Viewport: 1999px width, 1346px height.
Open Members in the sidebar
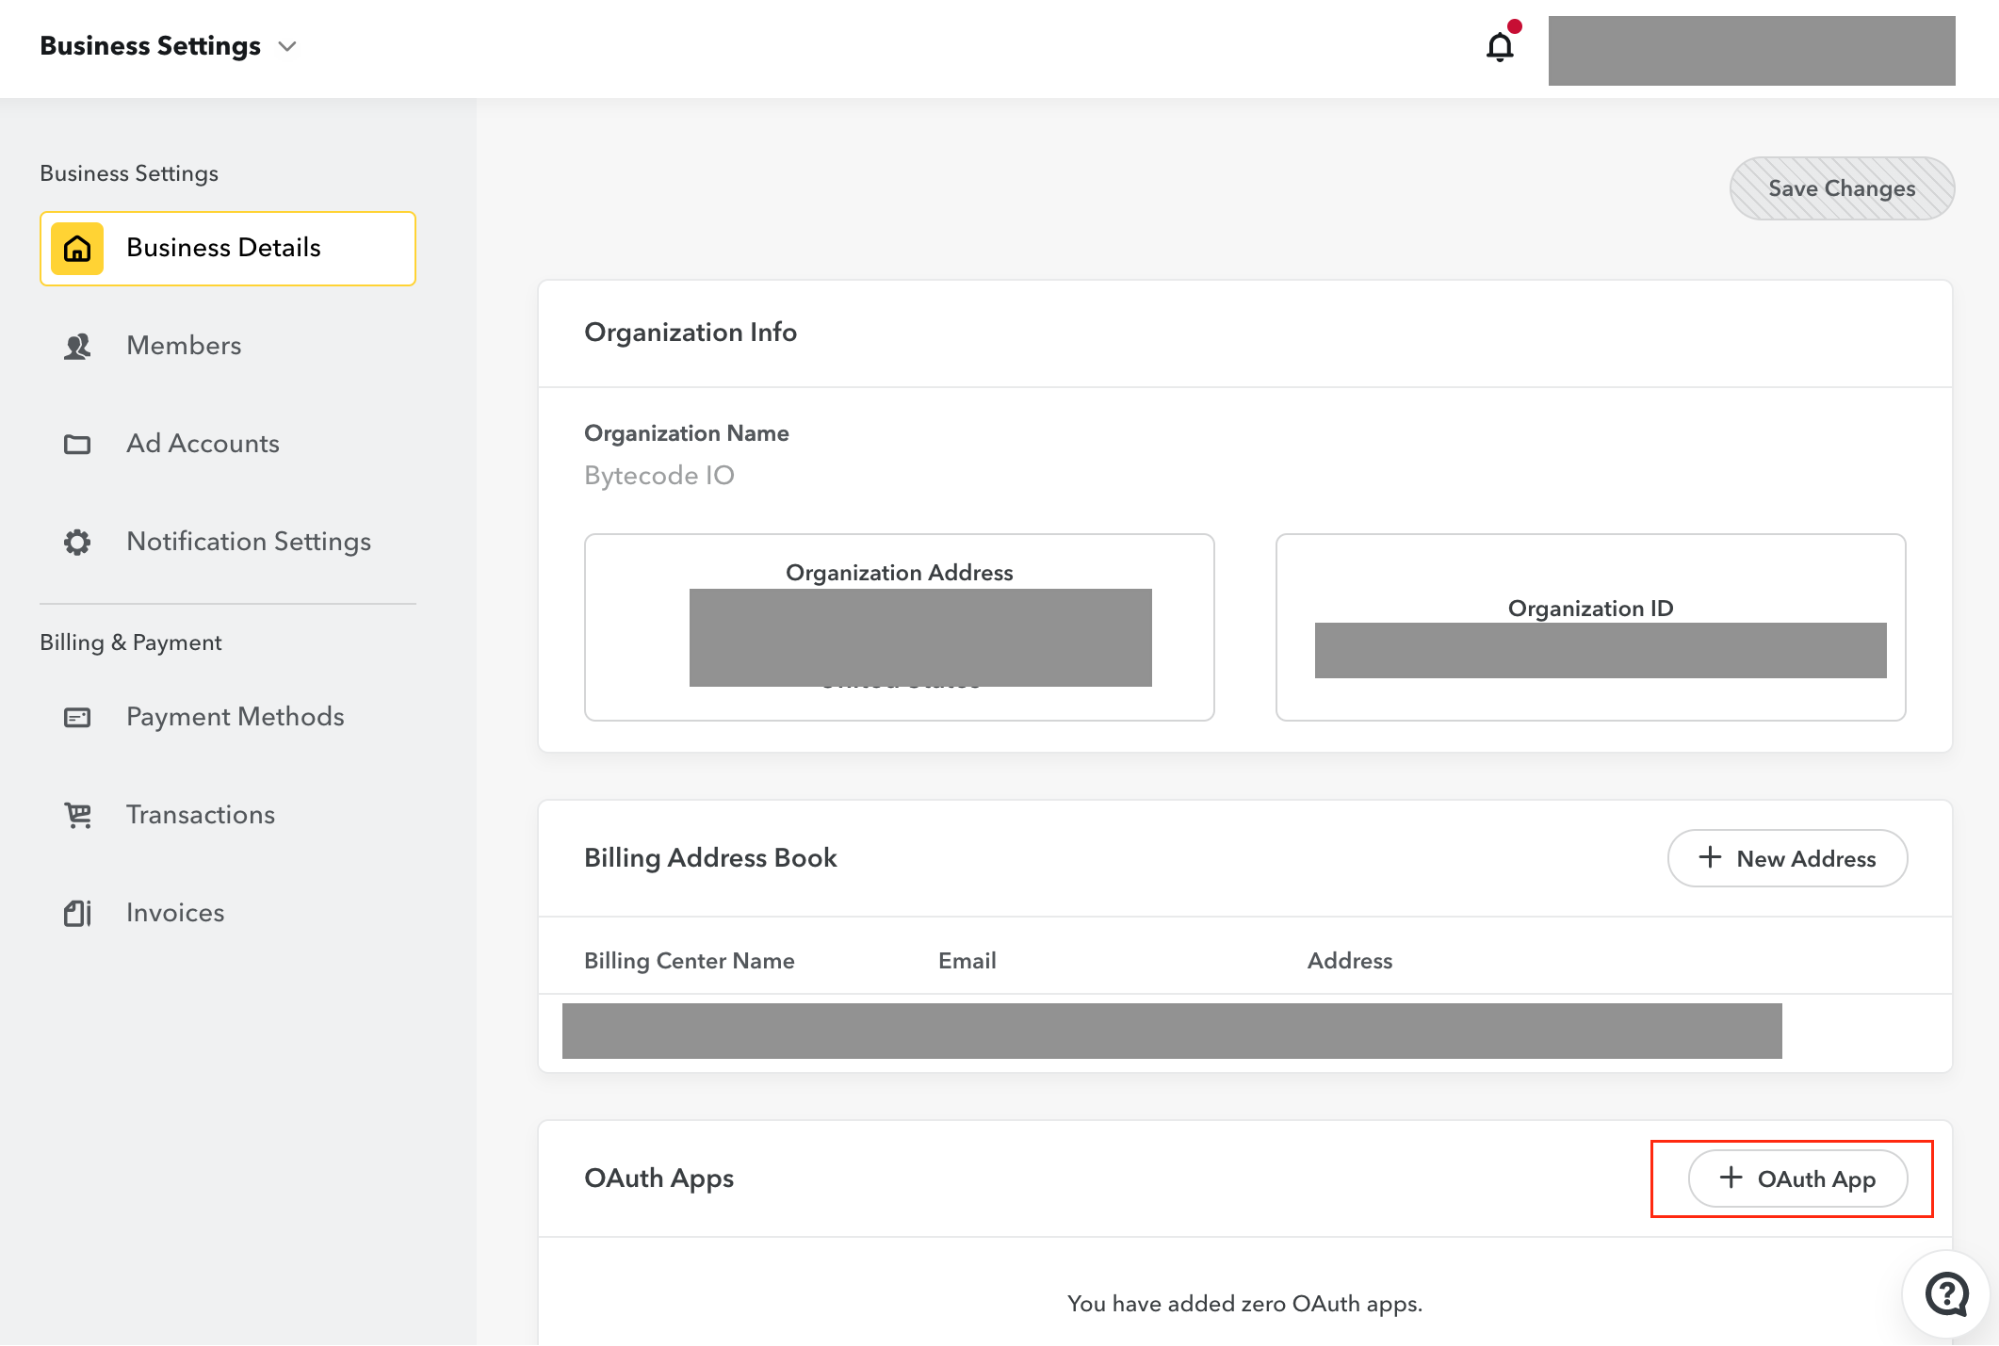coord(184,346)
